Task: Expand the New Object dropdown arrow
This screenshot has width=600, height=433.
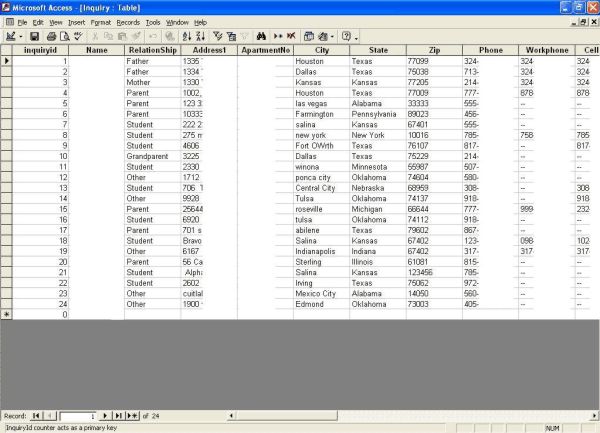Action: tap(332, 37)
